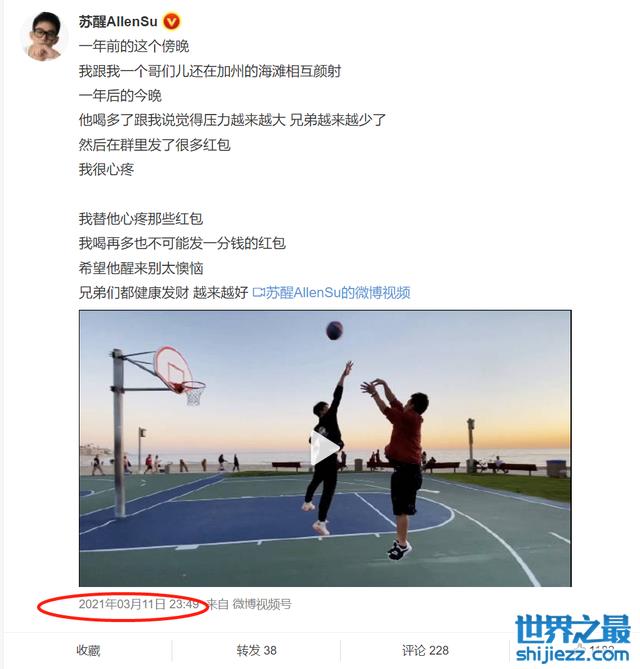Click the orange verified V badge
Screen dimensions: 640x669
click(x=172, y=21)
